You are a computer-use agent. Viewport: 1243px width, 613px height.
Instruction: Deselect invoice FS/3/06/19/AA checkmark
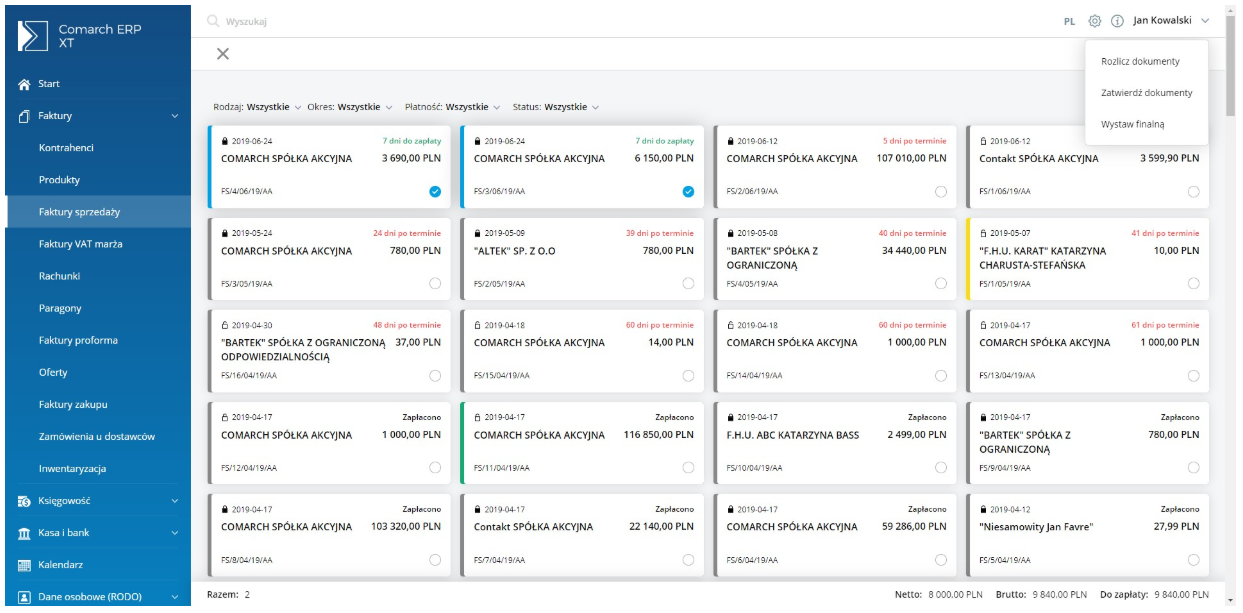tap(688, 191)
